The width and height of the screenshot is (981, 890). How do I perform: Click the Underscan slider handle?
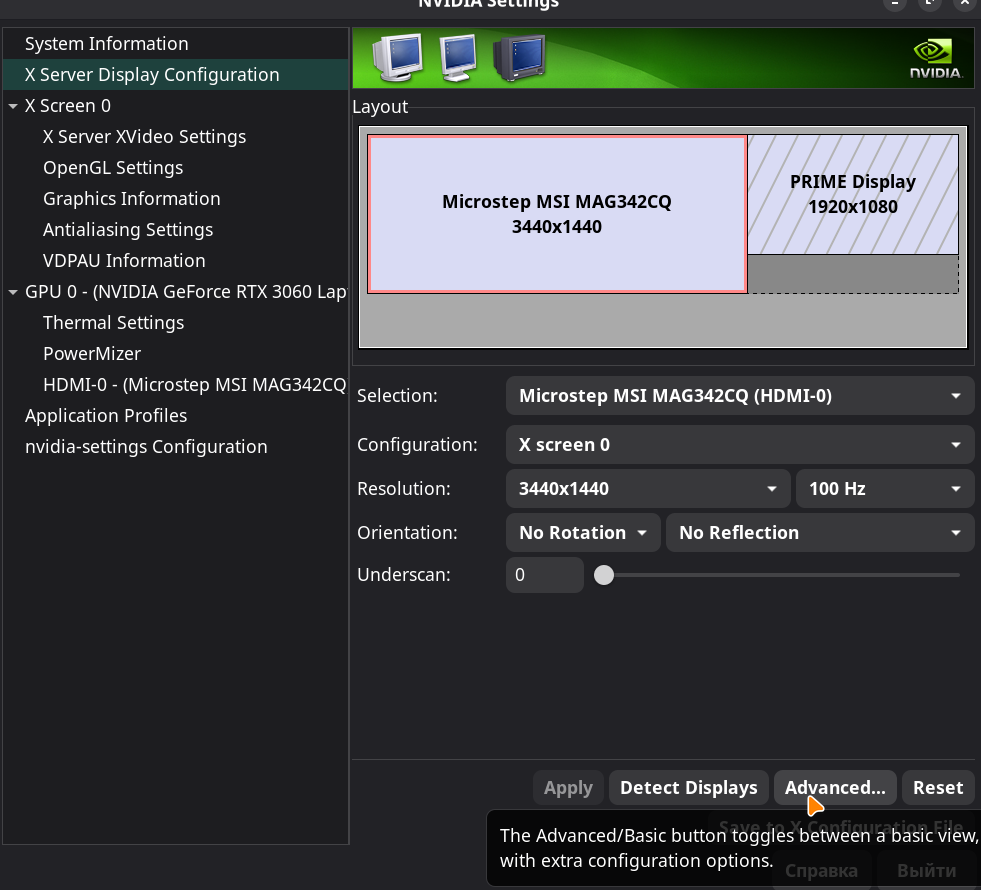[604, 575]
